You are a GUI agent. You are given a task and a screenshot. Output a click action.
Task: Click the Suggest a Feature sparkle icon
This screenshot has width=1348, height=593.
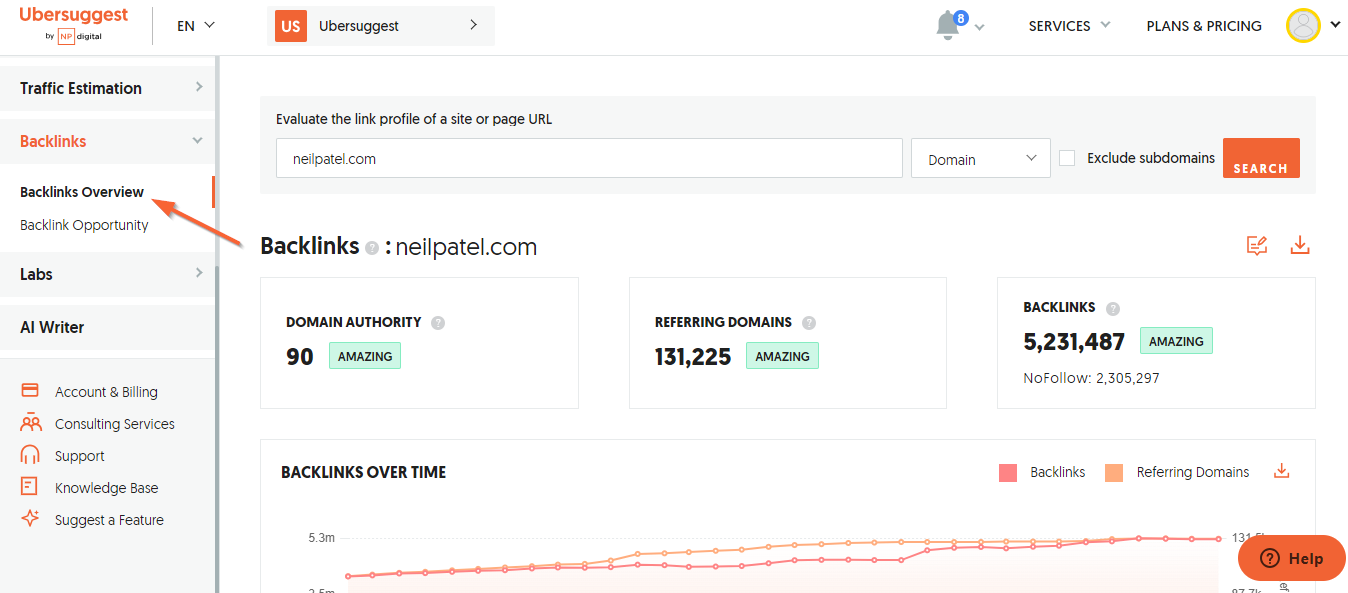coord(30,519)
